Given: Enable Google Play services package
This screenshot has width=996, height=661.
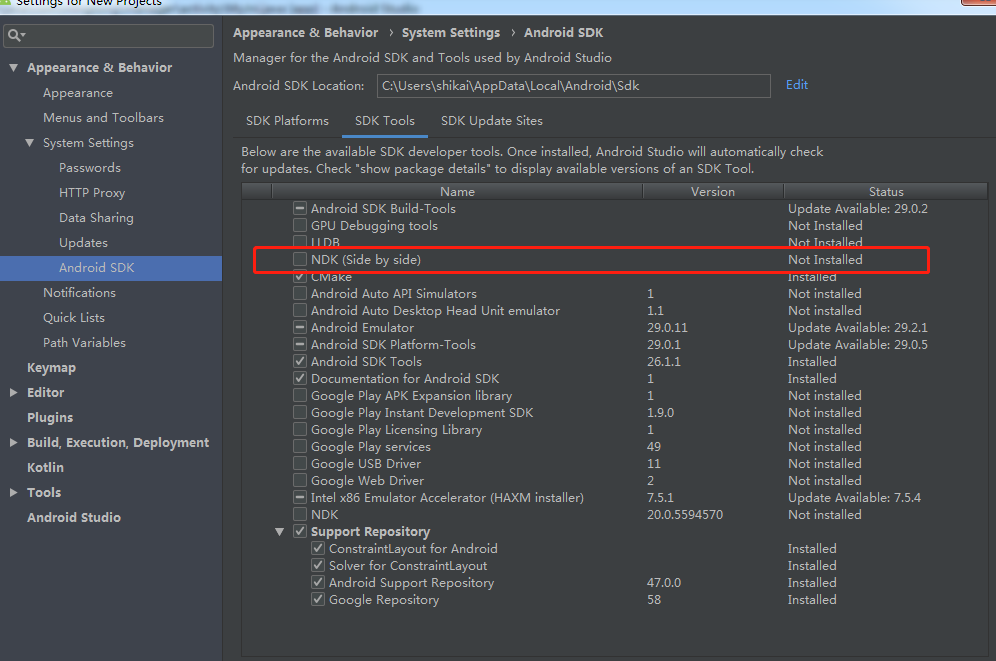Looking at the screenshot, I should point(300,446).
